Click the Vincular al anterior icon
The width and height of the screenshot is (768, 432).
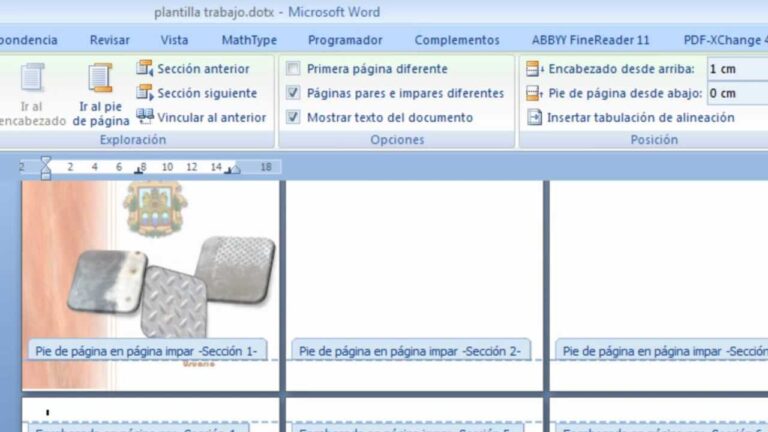[x=144, y=117]
